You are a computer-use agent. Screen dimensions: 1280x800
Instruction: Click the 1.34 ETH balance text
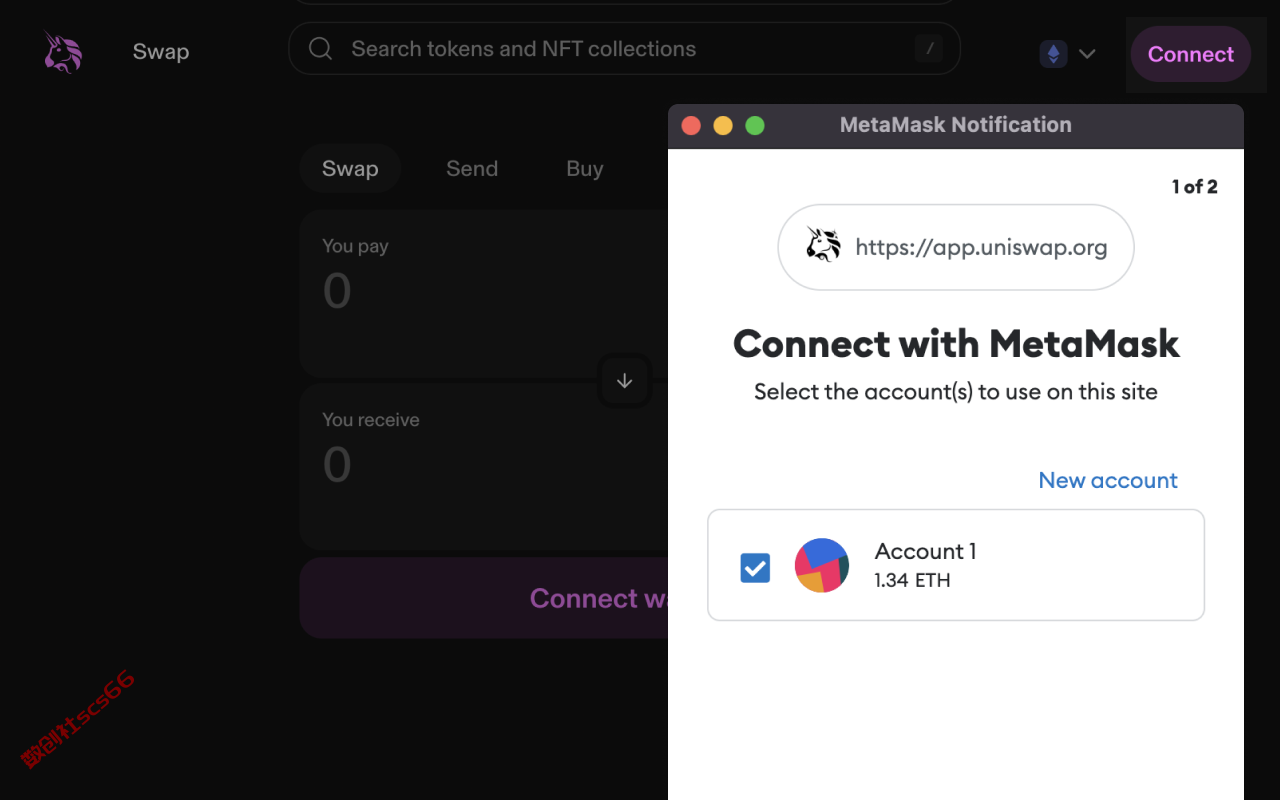[912, 580]
